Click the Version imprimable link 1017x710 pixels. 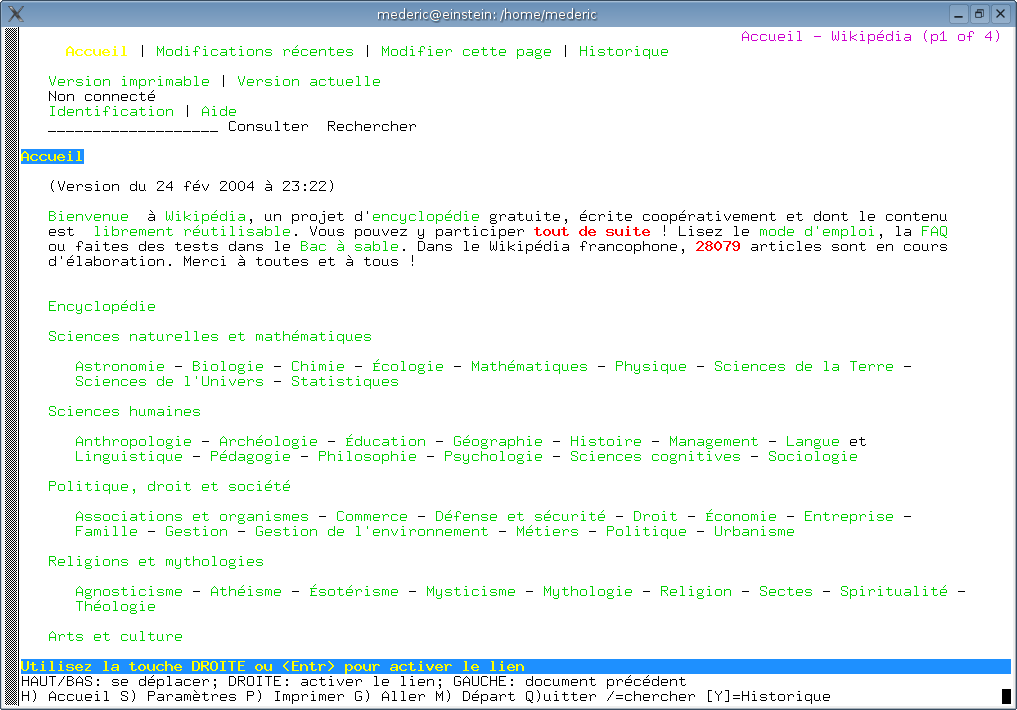[129, 81]
